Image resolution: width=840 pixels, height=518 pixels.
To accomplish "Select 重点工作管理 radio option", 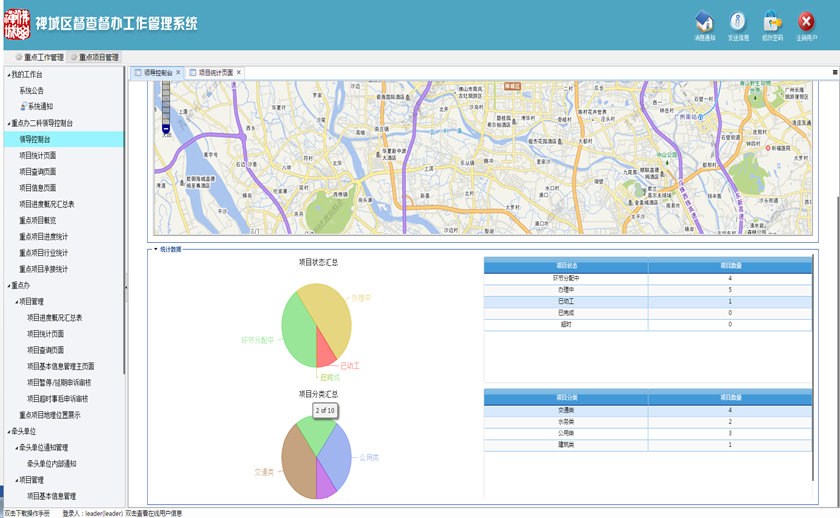I will [x=18, y=58].
